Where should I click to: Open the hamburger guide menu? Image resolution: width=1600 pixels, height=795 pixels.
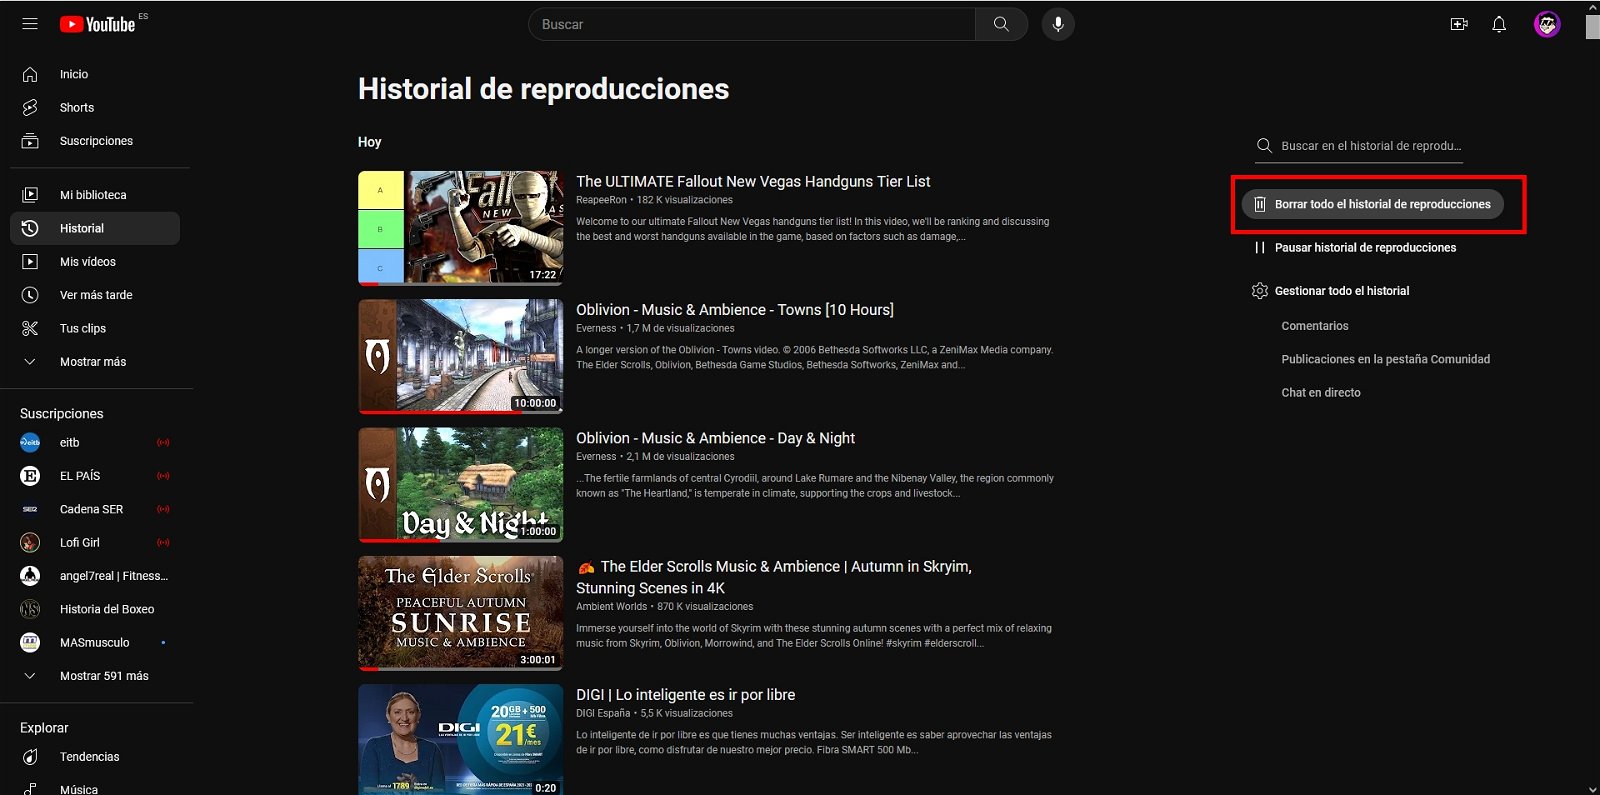pyautogui.click(x=30, y=24)
